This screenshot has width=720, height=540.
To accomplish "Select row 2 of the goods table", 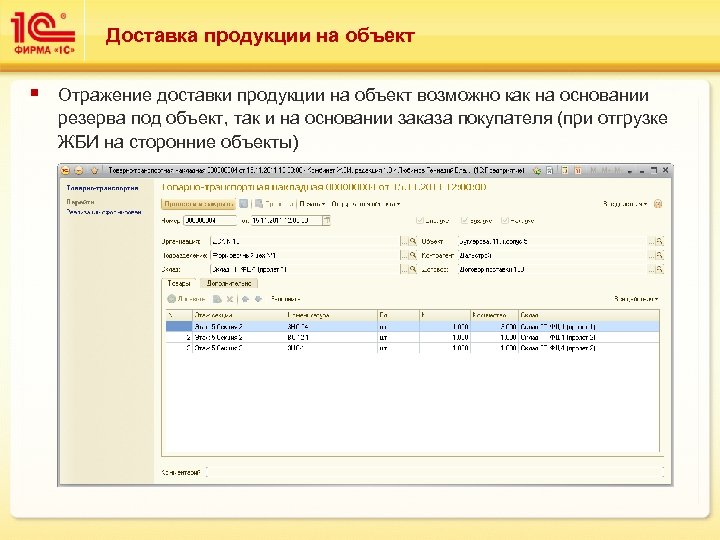I will pos(412,337).
